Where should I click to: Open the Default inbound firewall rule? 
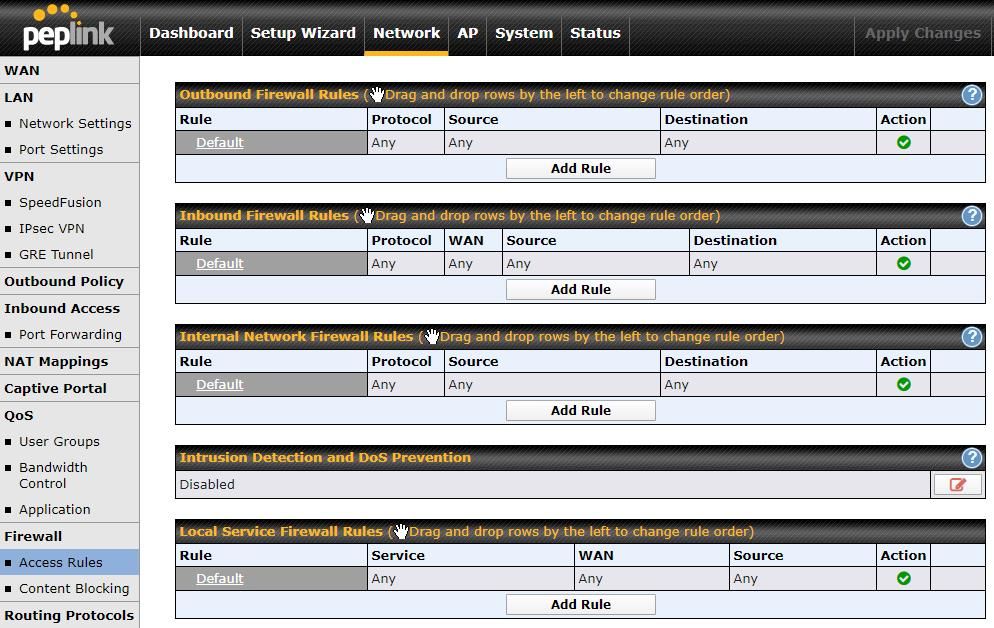point(218,263)
